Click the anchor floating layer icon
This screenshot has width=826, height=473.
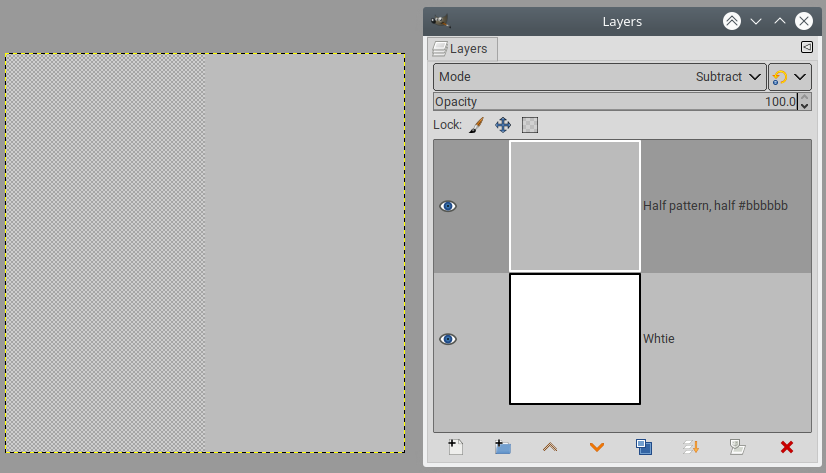[691, 447]
